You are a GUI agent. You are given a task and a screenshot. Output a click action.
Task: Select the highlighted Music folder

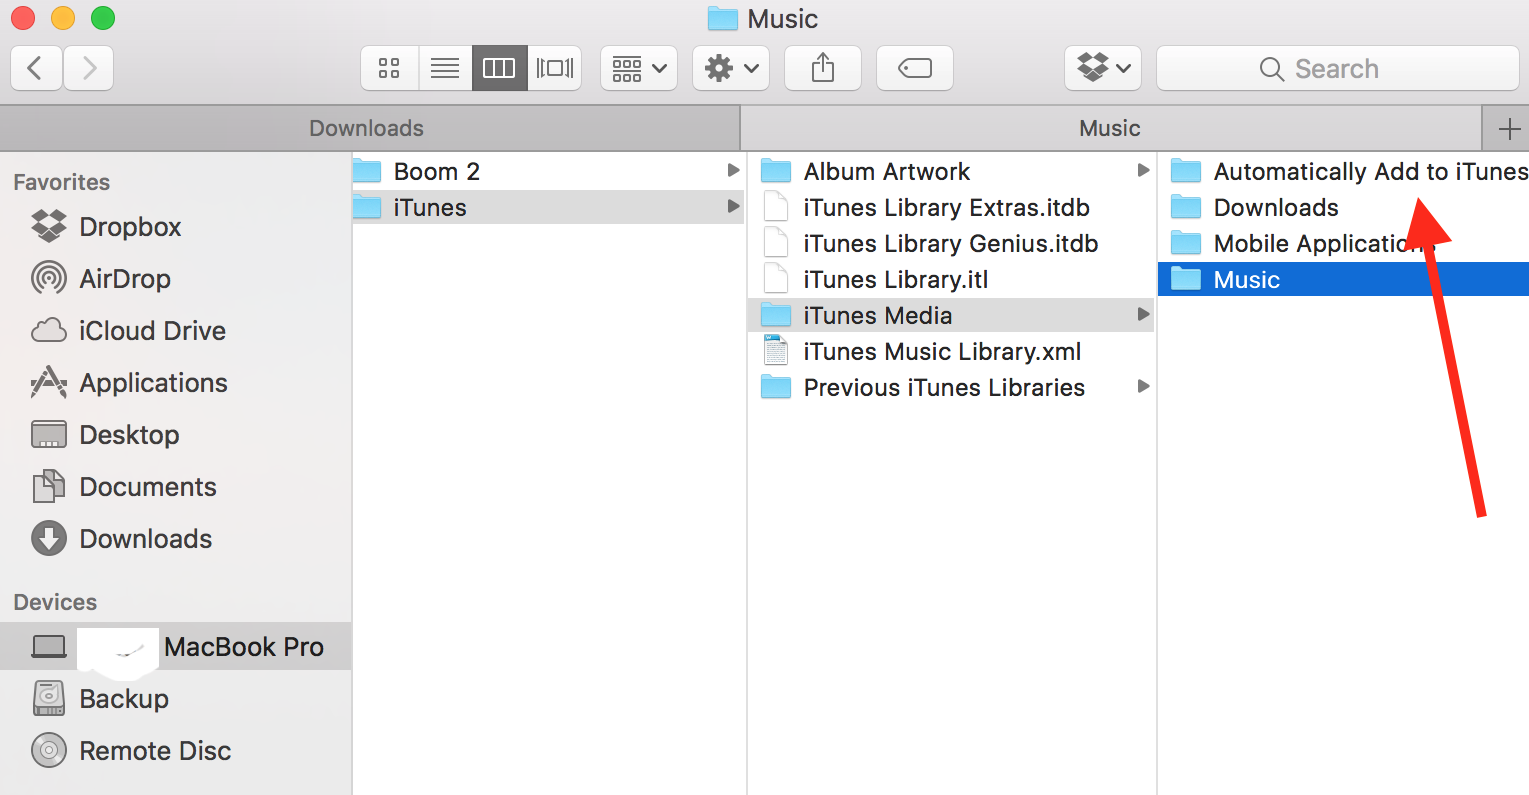[1344, 279]
